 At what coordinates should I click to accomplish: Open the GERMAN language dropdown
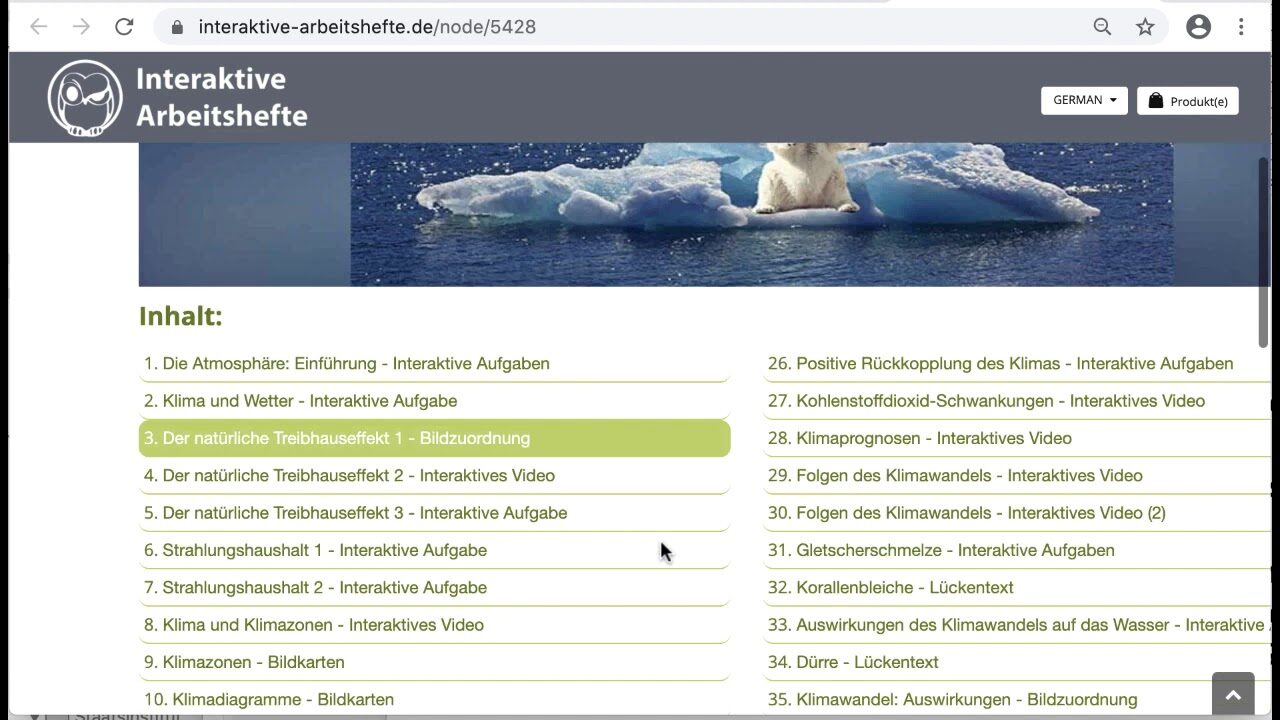point(1084,100)
